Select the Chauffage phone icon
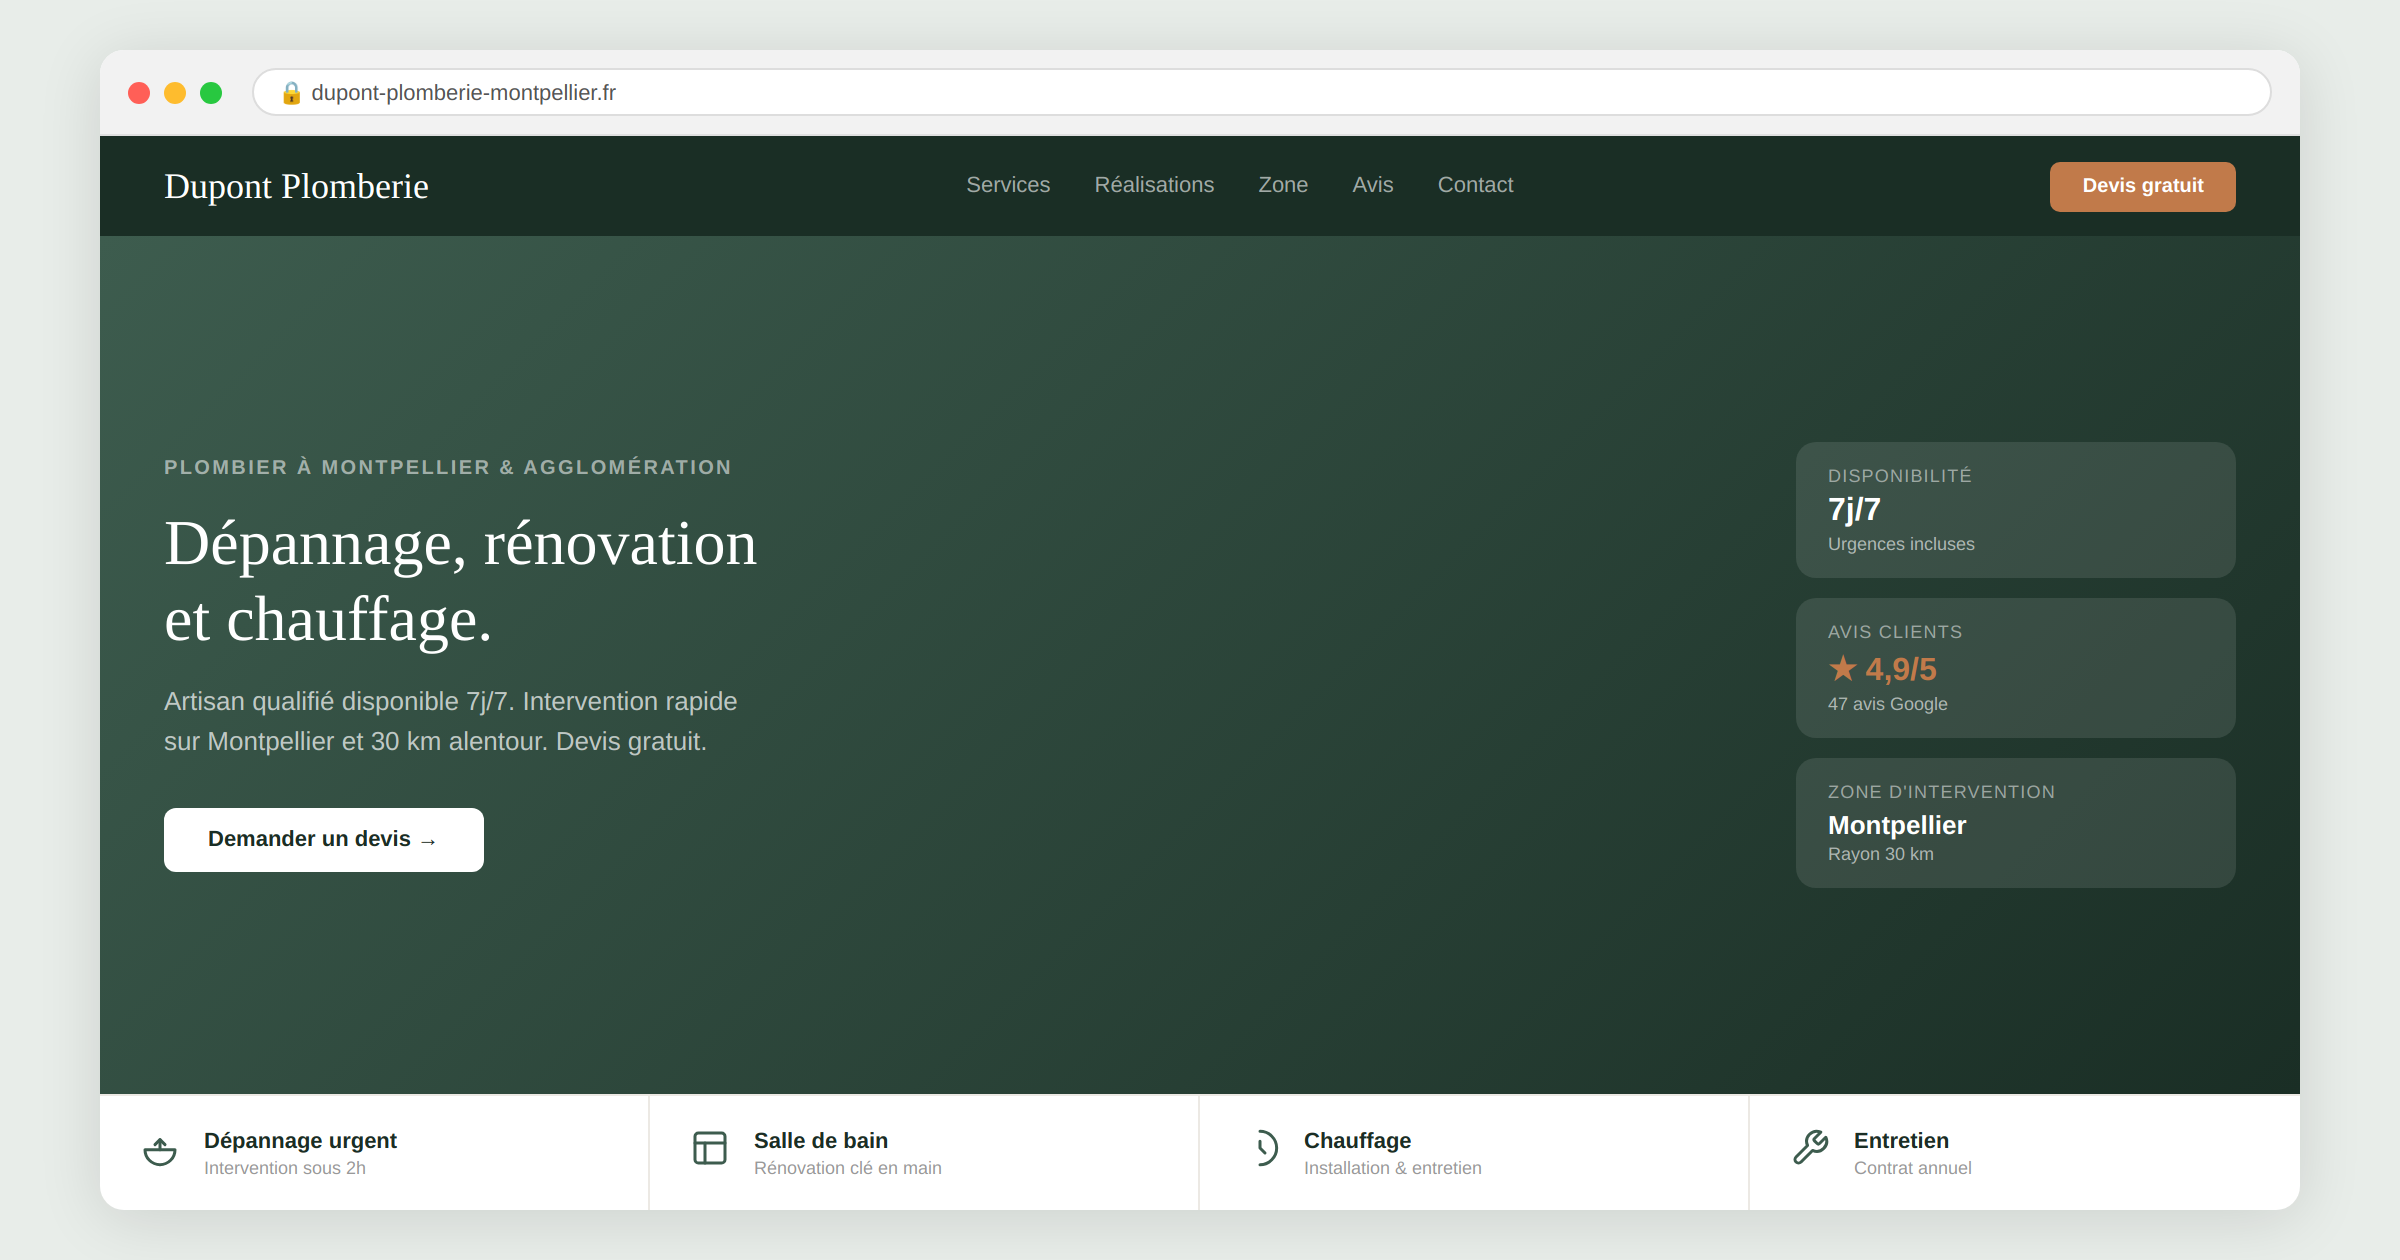This screenshot has width=2400, height=1260. (1266, 1149)
